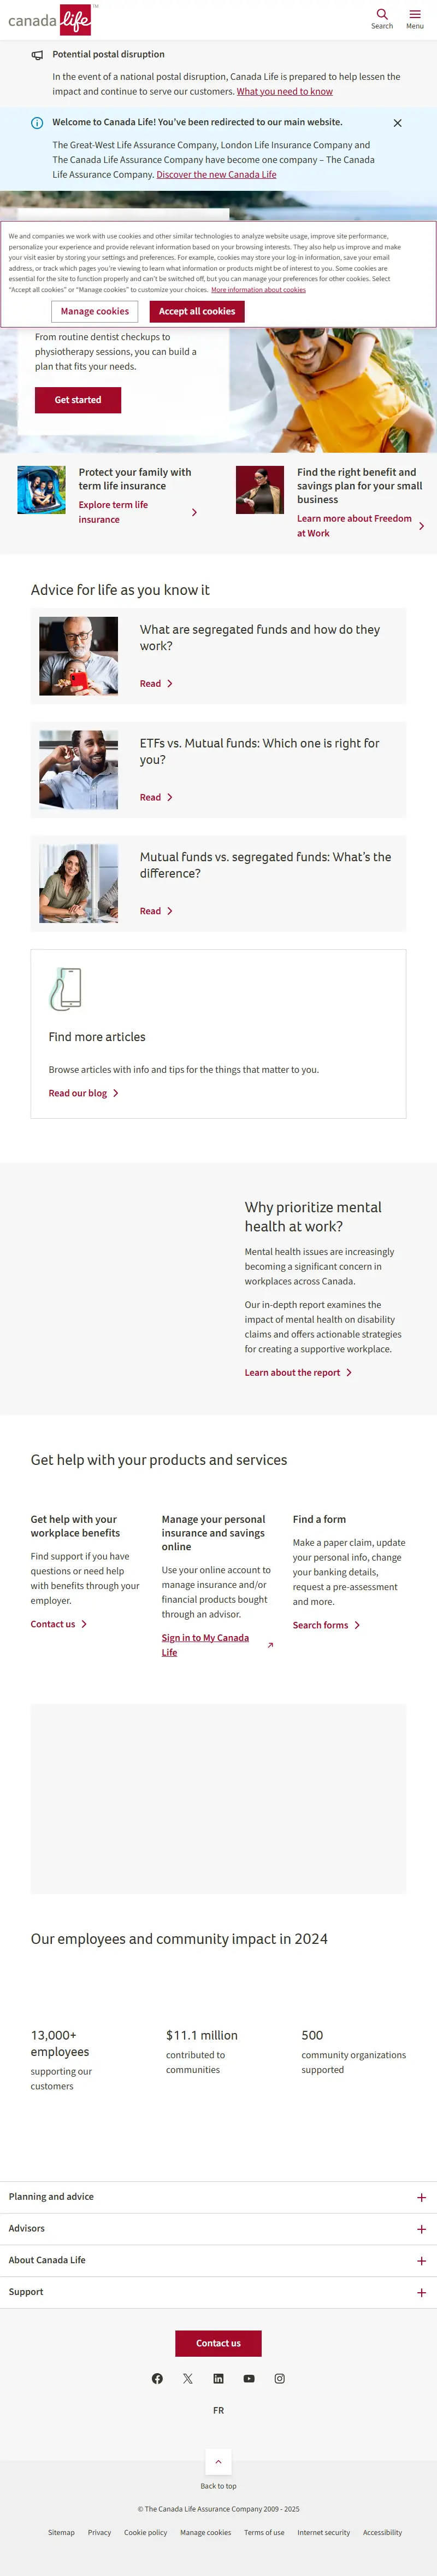Open the Instagram social icon
Screen dimensions: 437x2576
tap(280, 2378)
